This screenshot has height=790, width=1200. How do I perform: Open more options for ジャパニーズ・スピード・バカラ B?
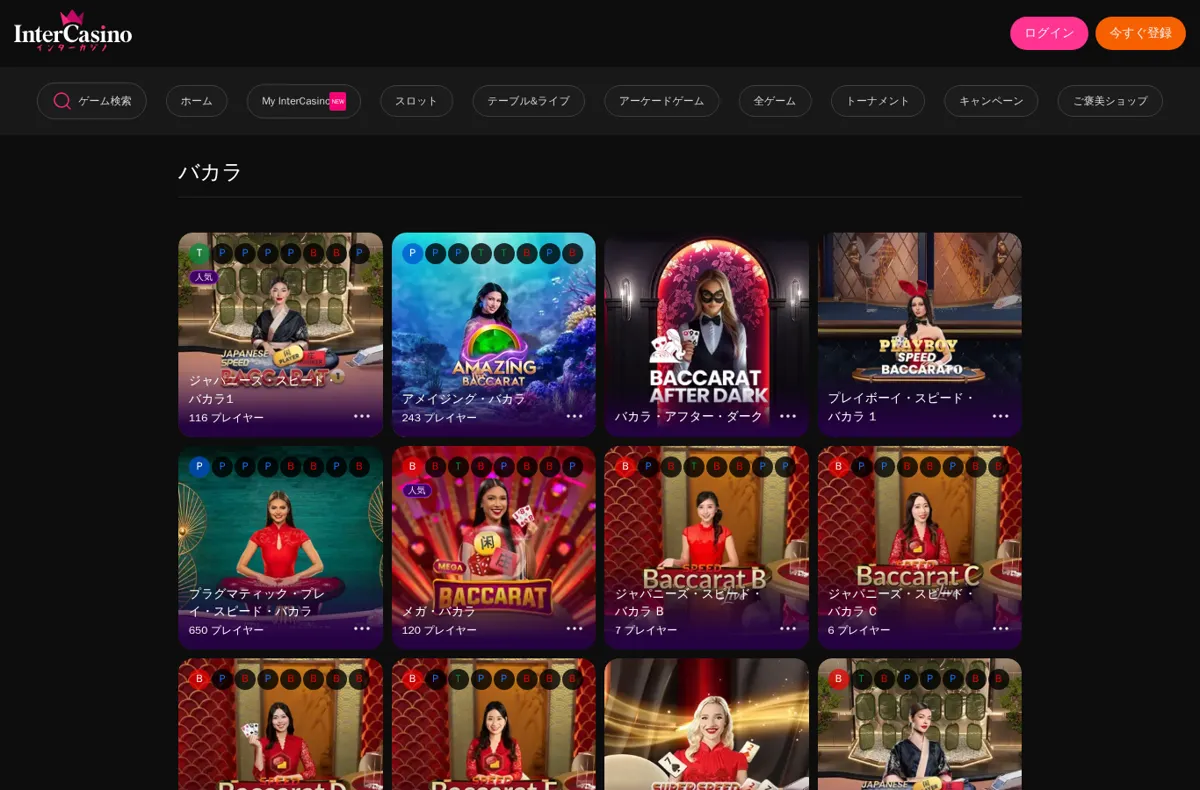coord(788,629)
